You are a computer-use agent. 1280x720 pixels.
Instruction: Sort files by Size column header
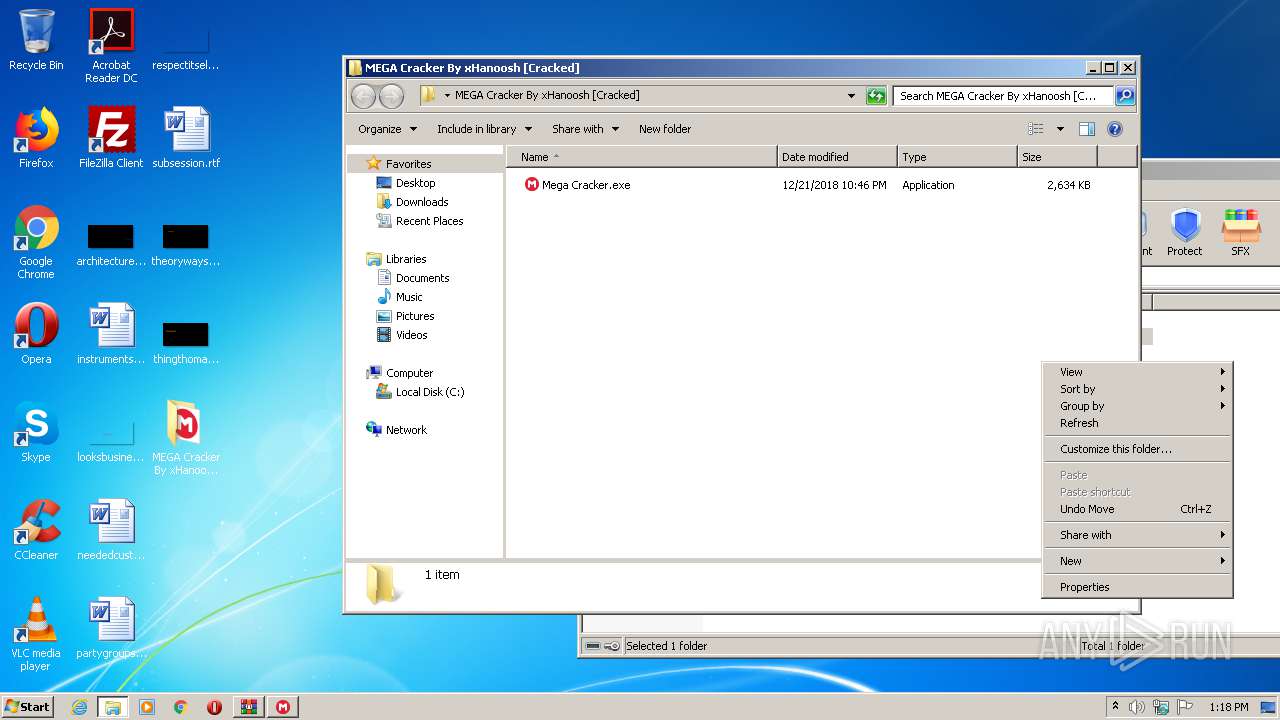coord(1057,157)
